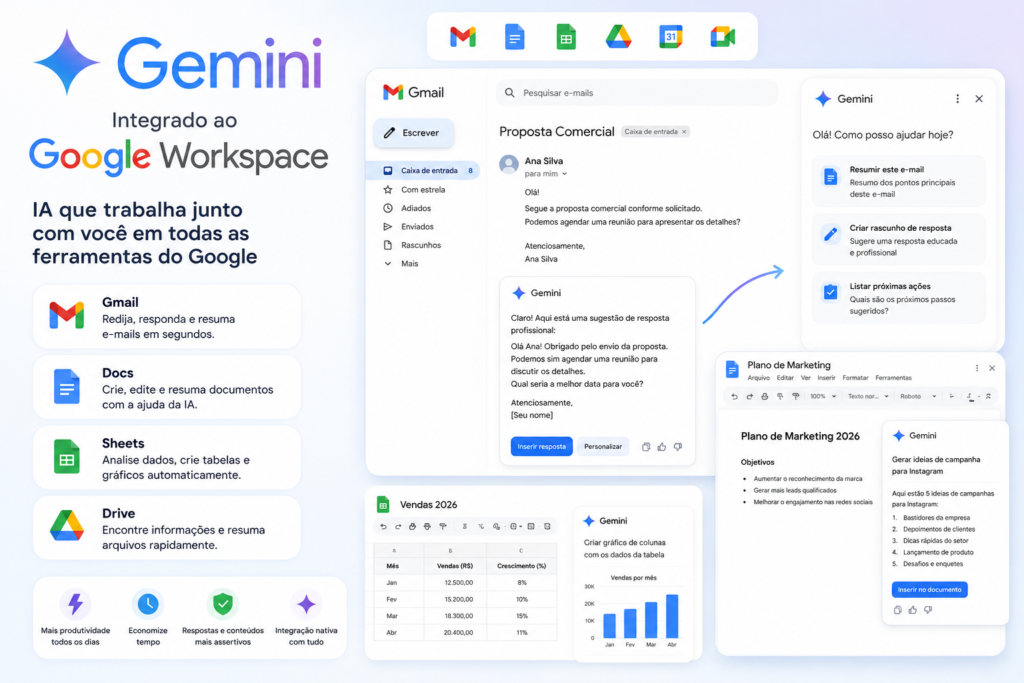This screenshot has height=683, width=1024.
Task: Click the redo icon in the Vendas 2026 toolbar
Action: (398, 526)
